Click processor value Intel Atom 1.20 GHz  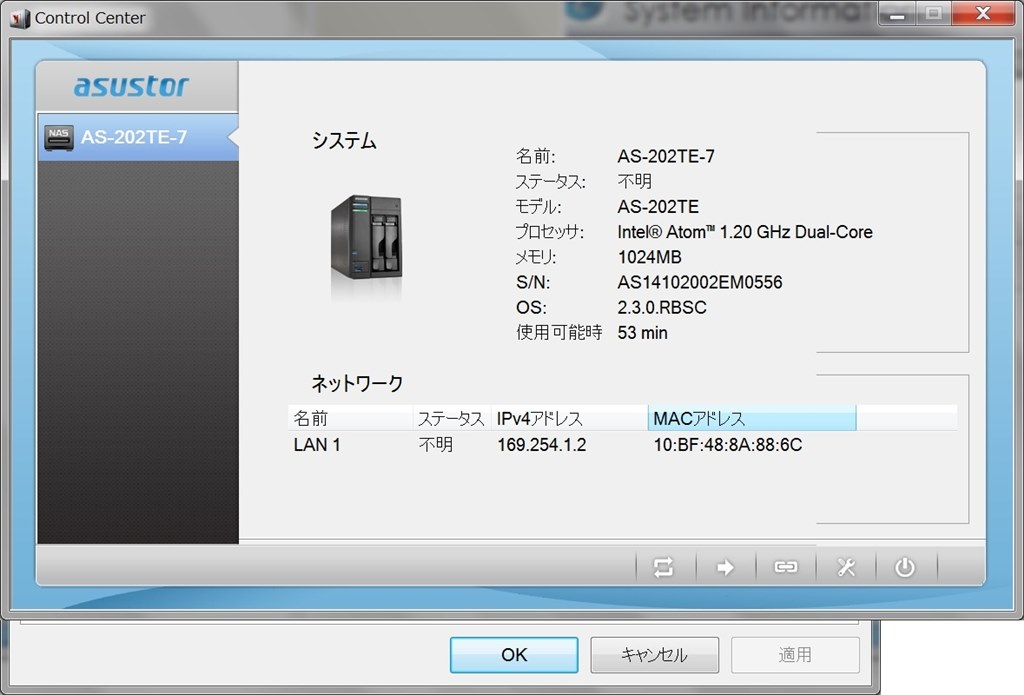click(744, 232)
